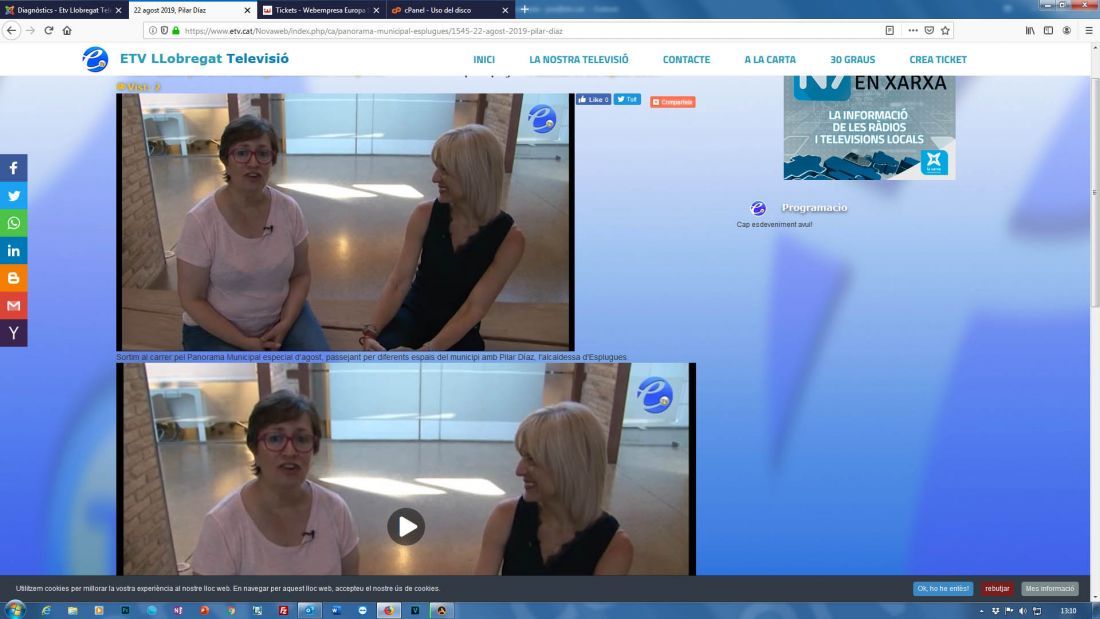Open Firefox account icon

[1066, 30]
